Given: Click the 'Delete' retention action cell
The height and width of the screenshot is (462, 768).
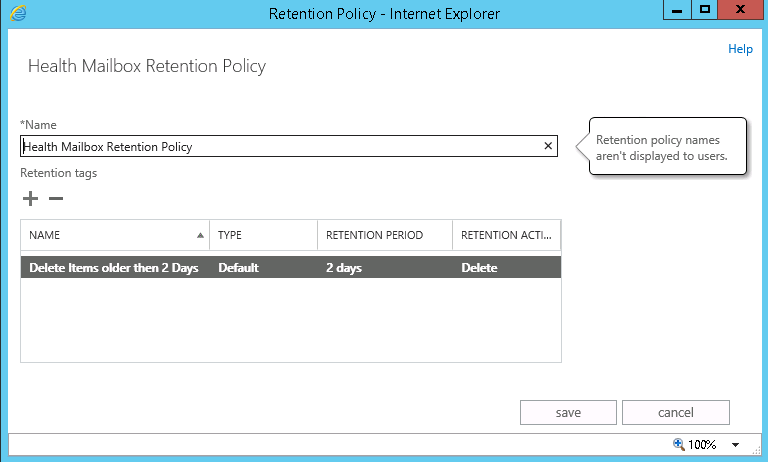Looking at the screenshot, I should (x=479, y=267).
